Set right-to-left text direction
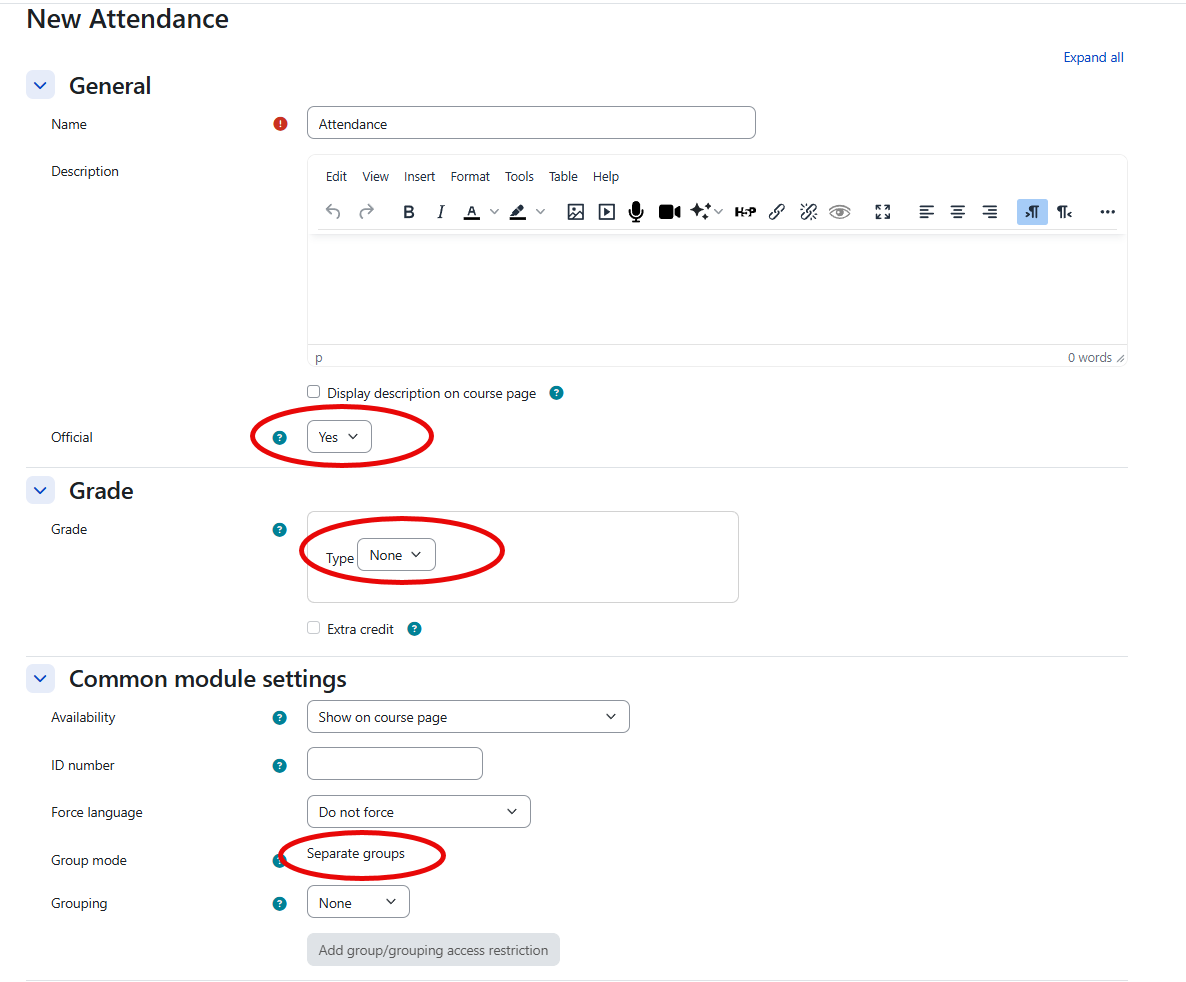The height and width of the screenshot is (982, 1186). (x=1064, y=212)
